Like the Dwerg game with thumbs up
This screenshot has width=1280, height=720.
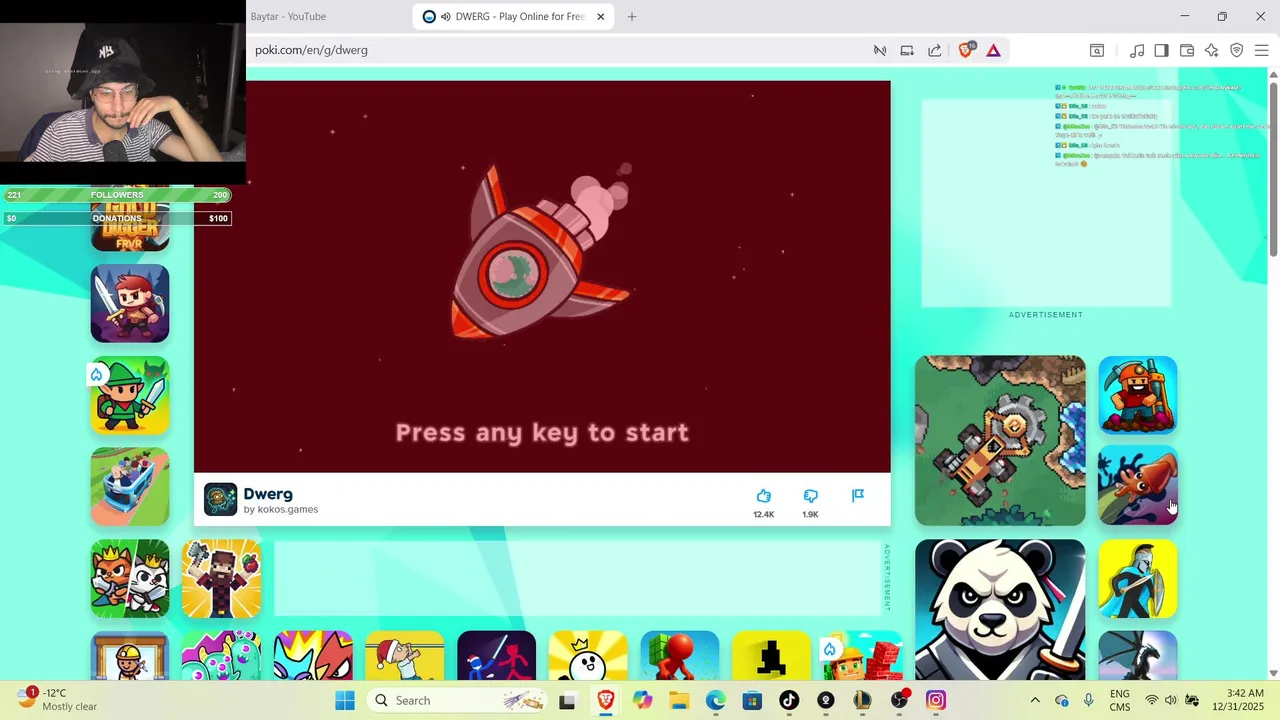point(764,496)
